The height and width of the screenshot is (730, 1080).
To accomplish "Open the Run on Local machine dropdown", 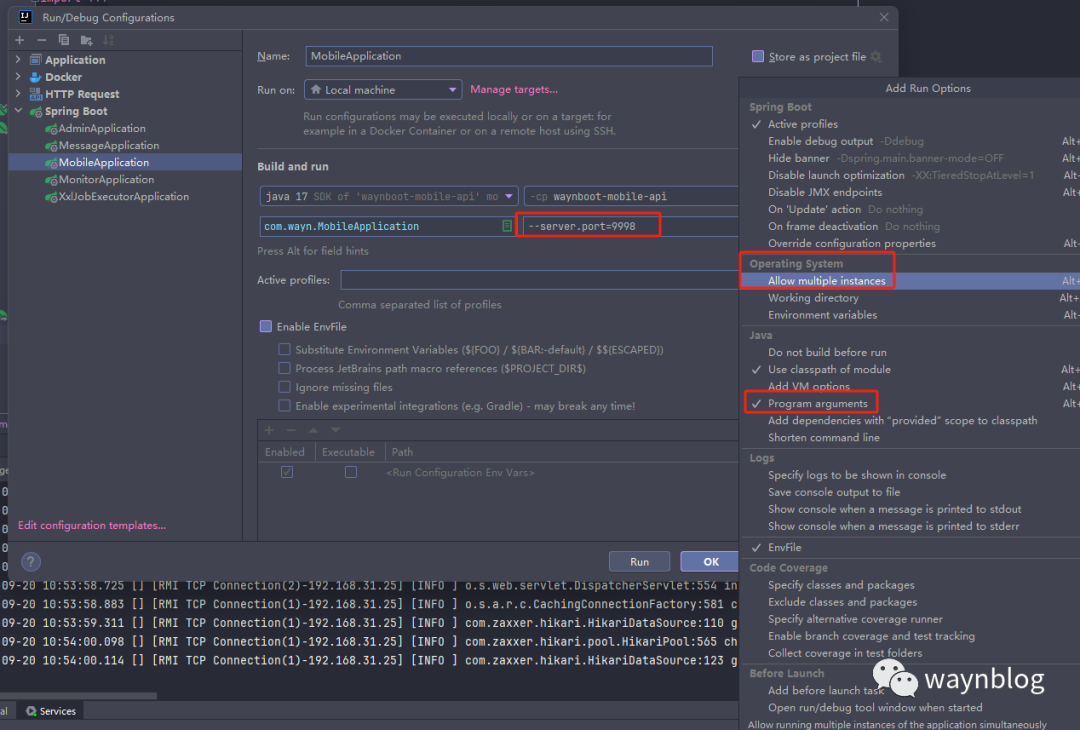I will pyautogui.click(x=382, y=90).
